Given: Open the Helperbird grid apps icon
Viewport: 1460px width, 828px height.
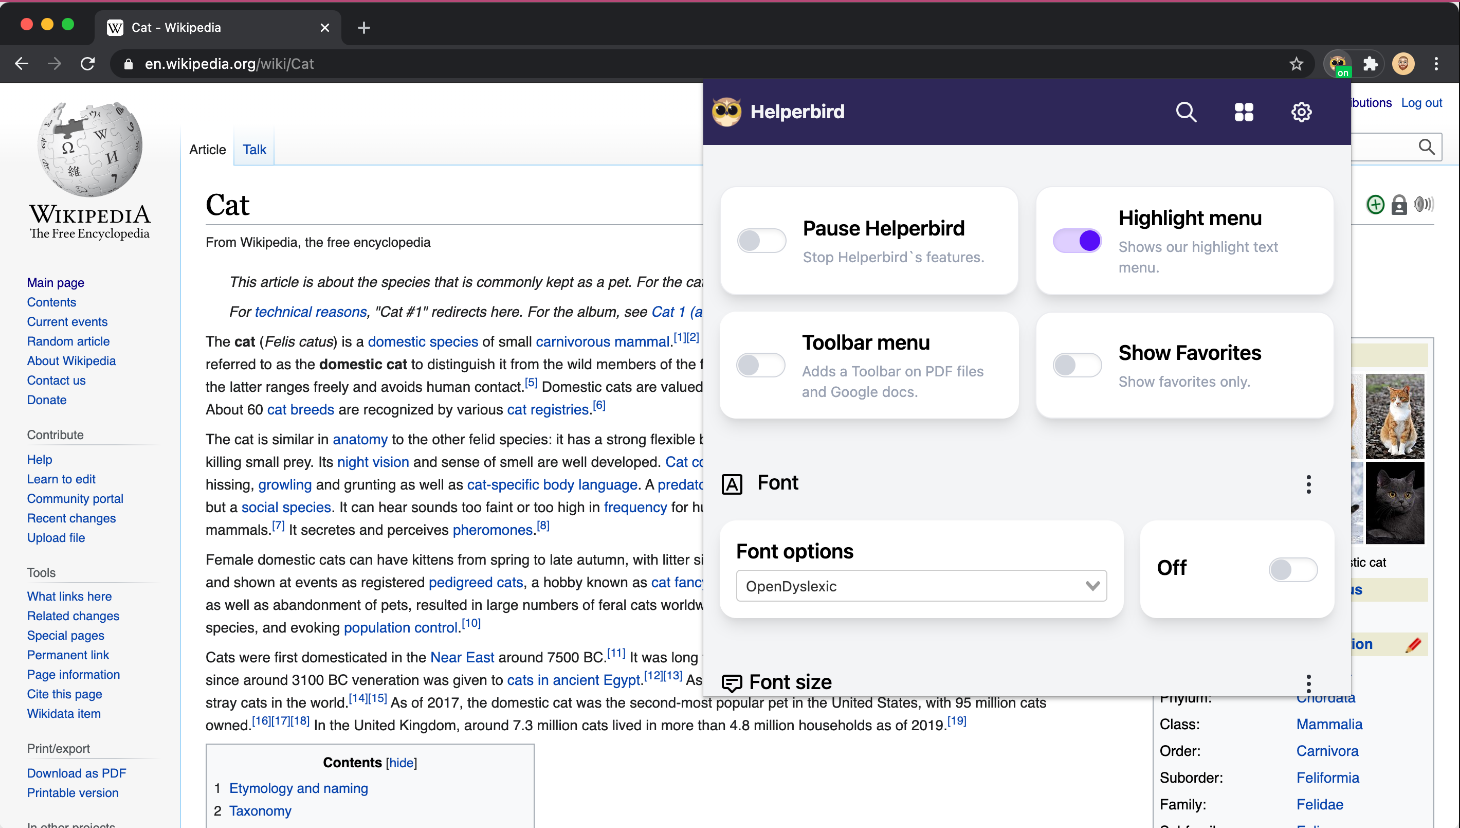Looking at the screenshot, I should click(1244, 112).
